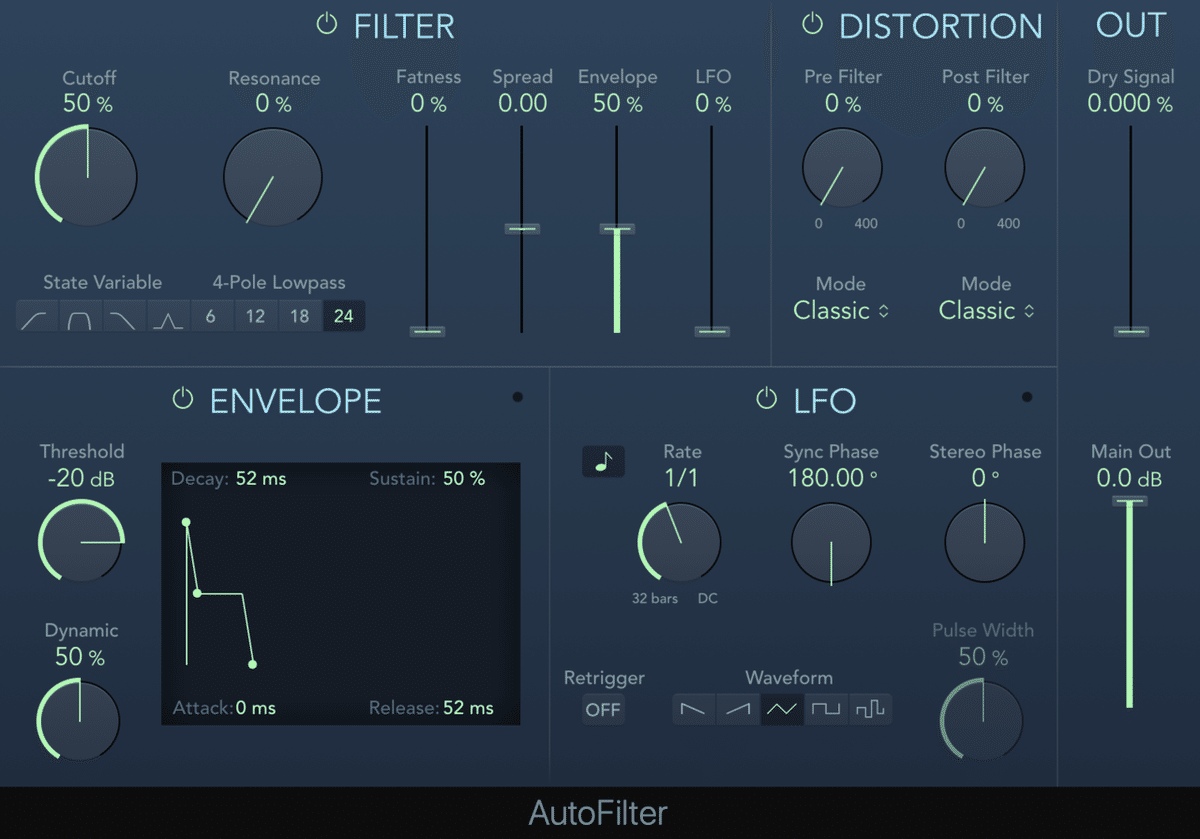1200x839 pixels.
Task: Click the Stereo Phase value 0°
Action: (986, 478)
